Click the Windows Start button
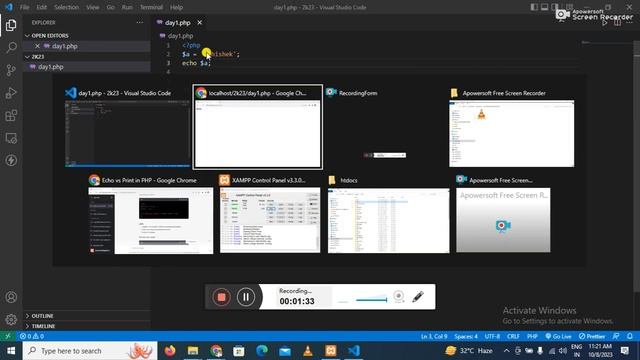This screenshot has height=360, width=640. (11, 351)
